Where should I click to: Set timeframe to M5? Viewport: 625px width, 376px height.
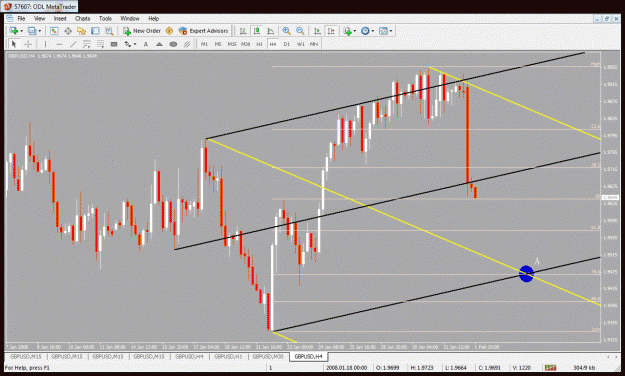tap(218, 44)
